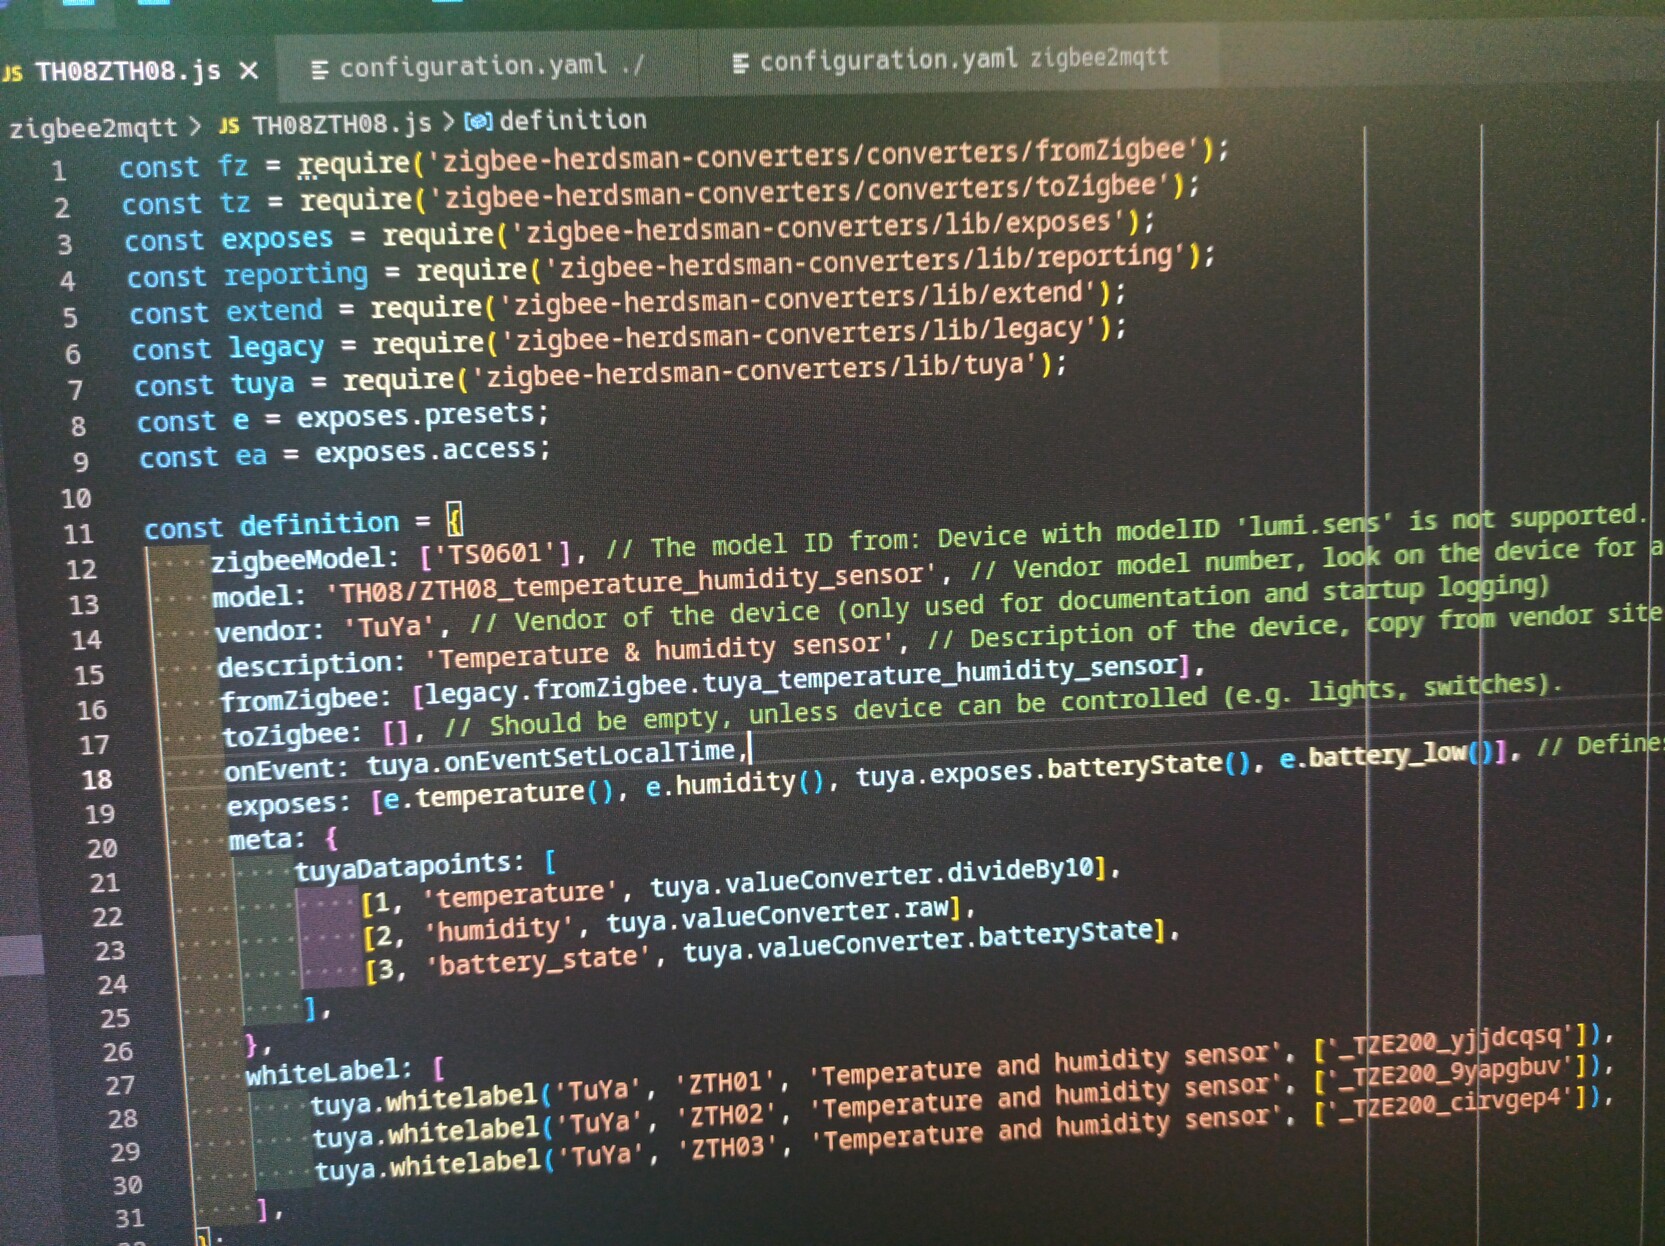Open the 'configuration.yaml zigbee2mqtt' tab
The image size is (1665, 1246).
(x=955, y=59)
